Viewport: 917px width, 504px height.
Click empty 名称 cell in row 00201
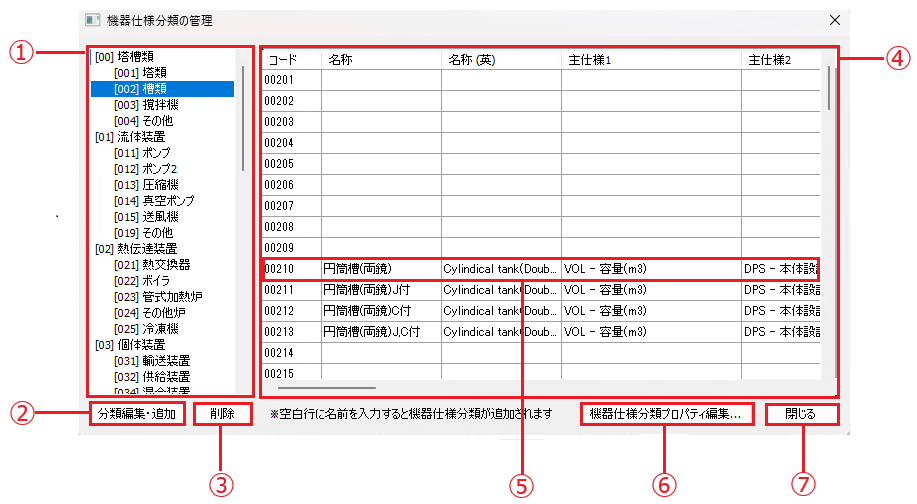(x=380, y=80)
